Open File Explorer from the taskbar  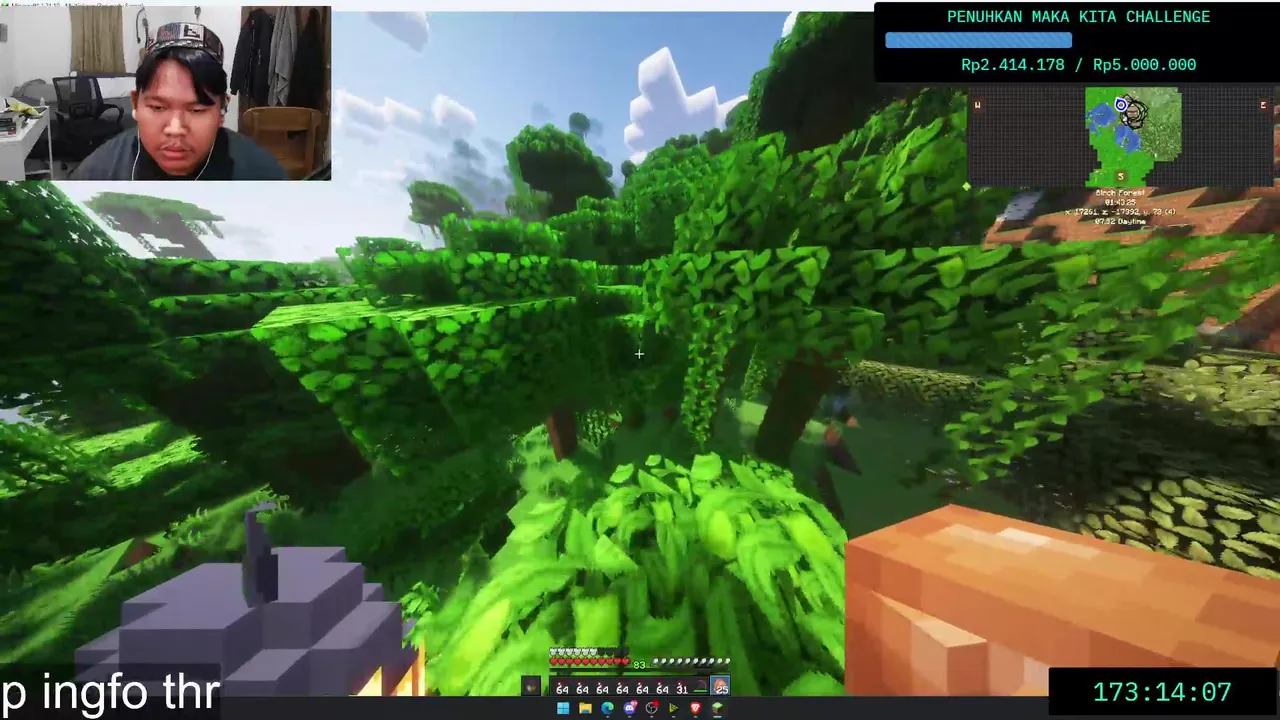pos(585,708)
